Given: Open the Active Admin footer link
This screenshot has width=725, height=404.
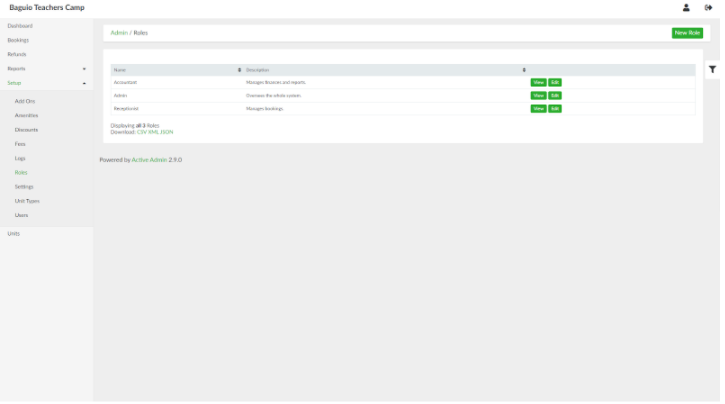Looking at the screenshot, I should coord(149,159).
